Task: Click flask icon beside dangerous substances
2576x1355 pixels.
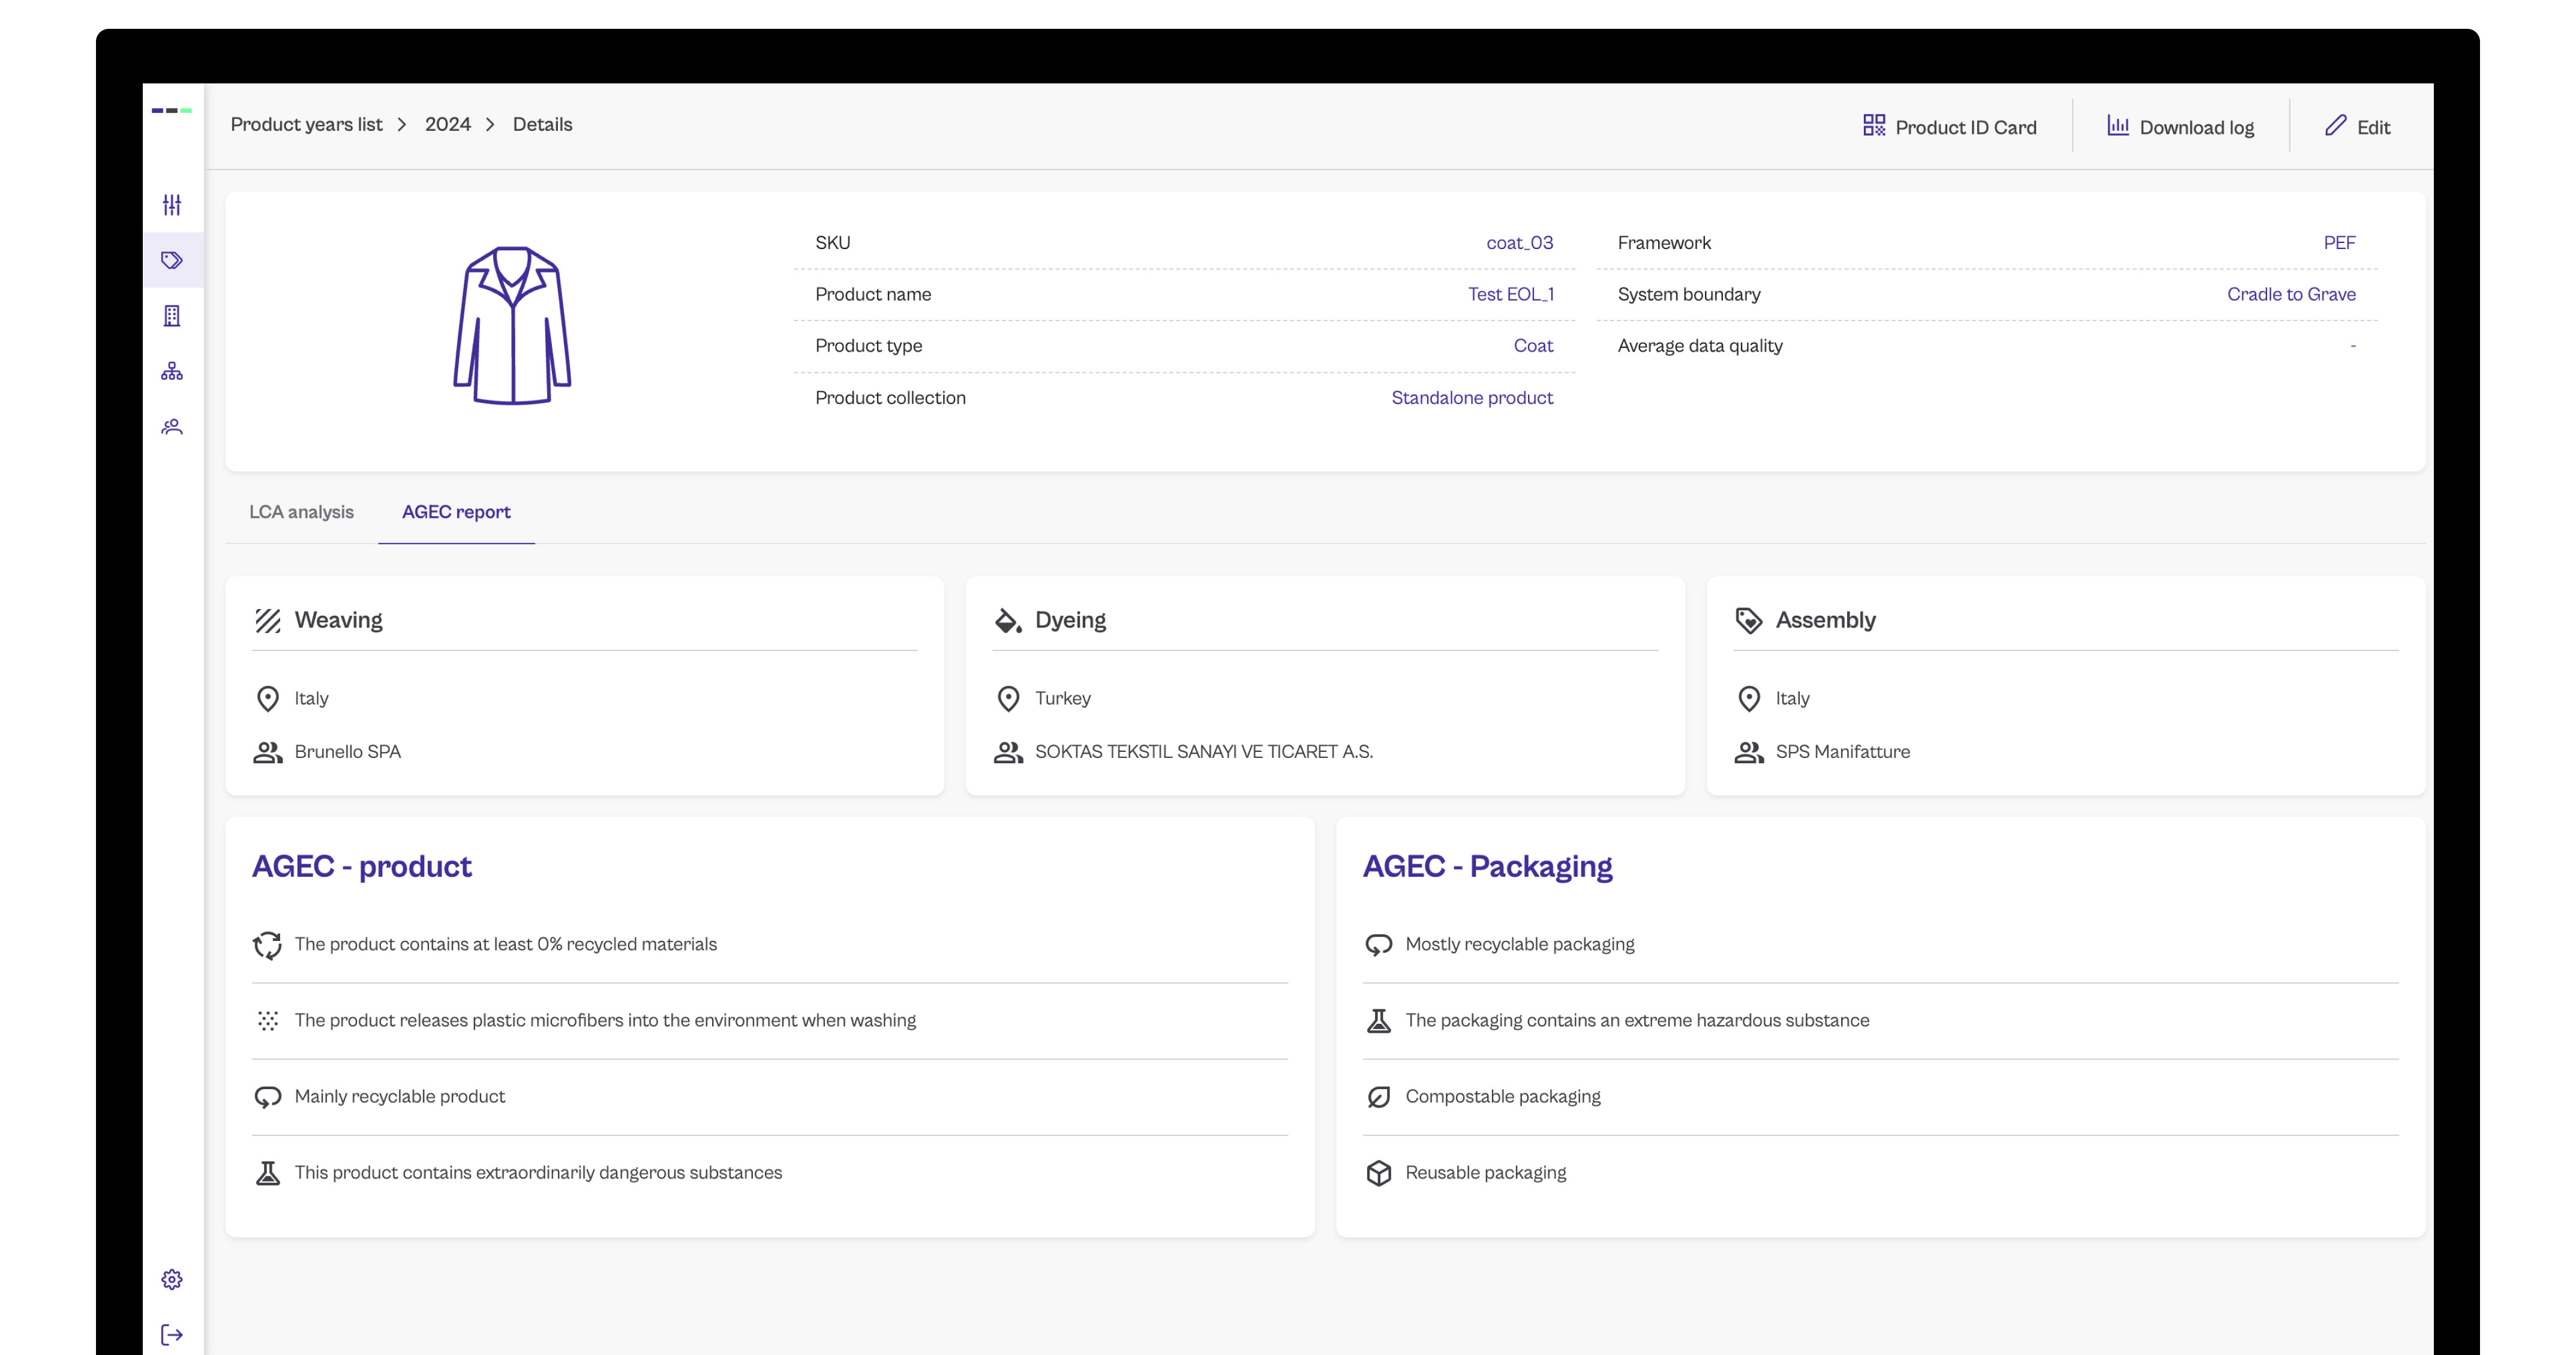Action: click(x=267, y=1172)
